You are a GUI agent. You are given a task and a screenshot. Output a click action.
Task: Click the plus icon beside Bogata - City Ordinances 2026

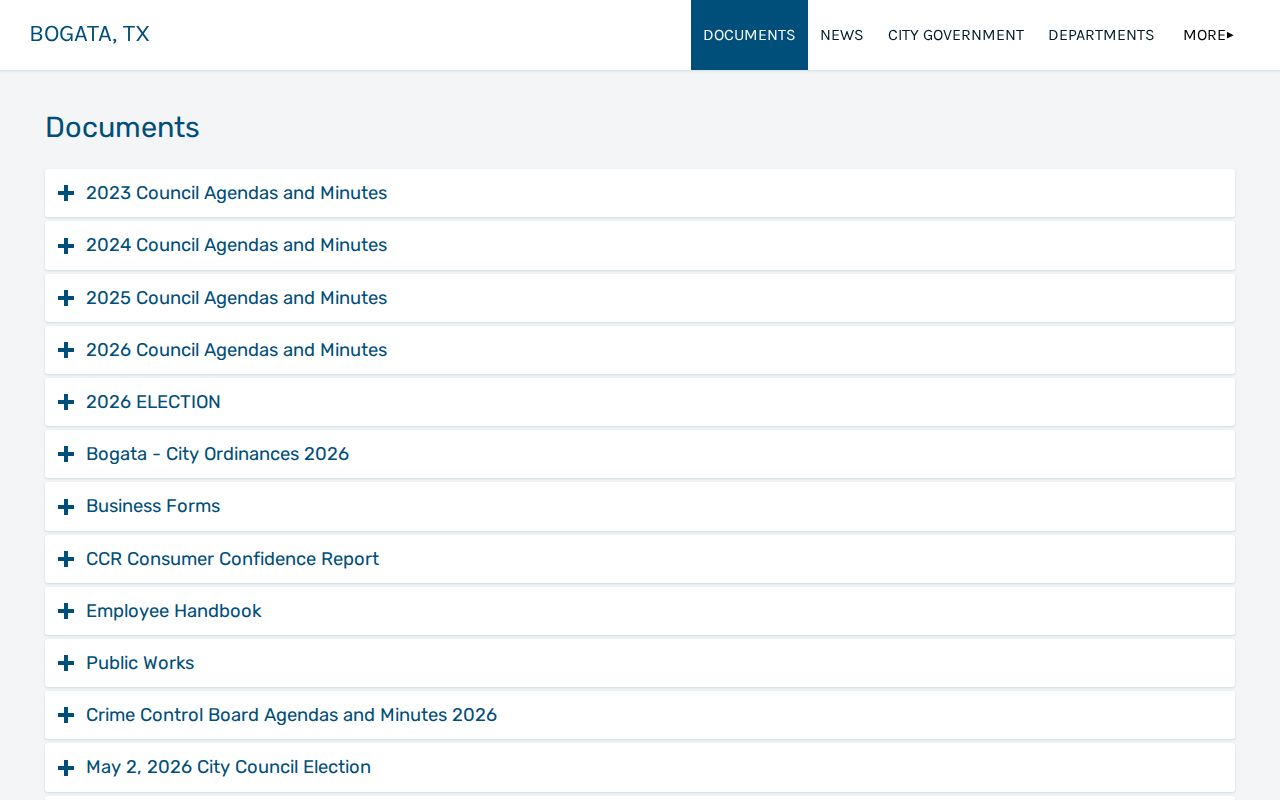(66, 454)
